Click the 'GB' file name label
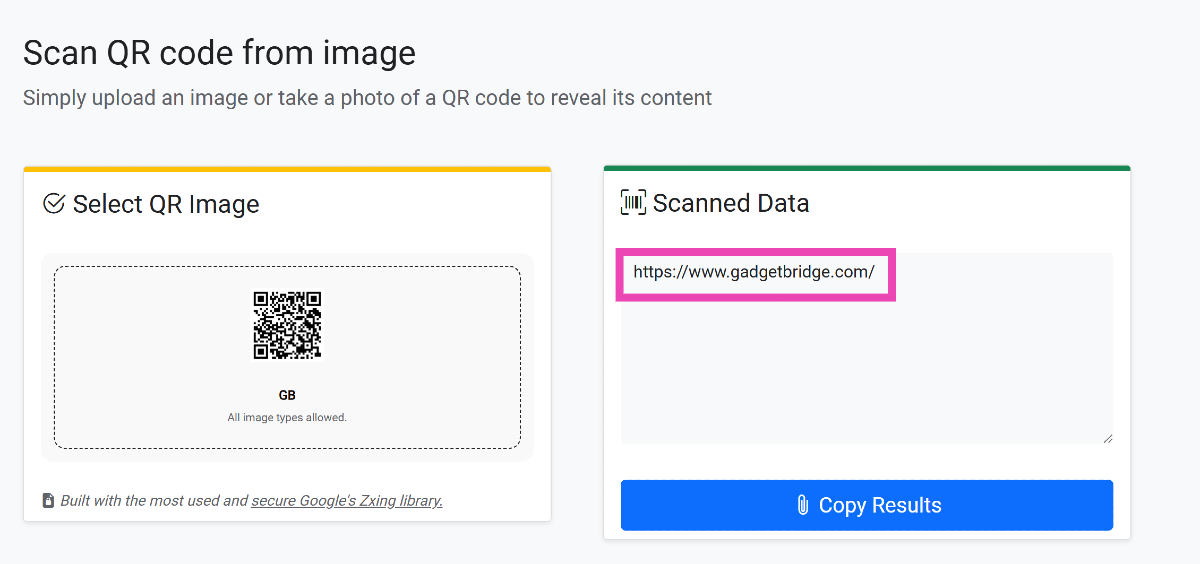The image size is (1200, 564). [x=287, y=395]
